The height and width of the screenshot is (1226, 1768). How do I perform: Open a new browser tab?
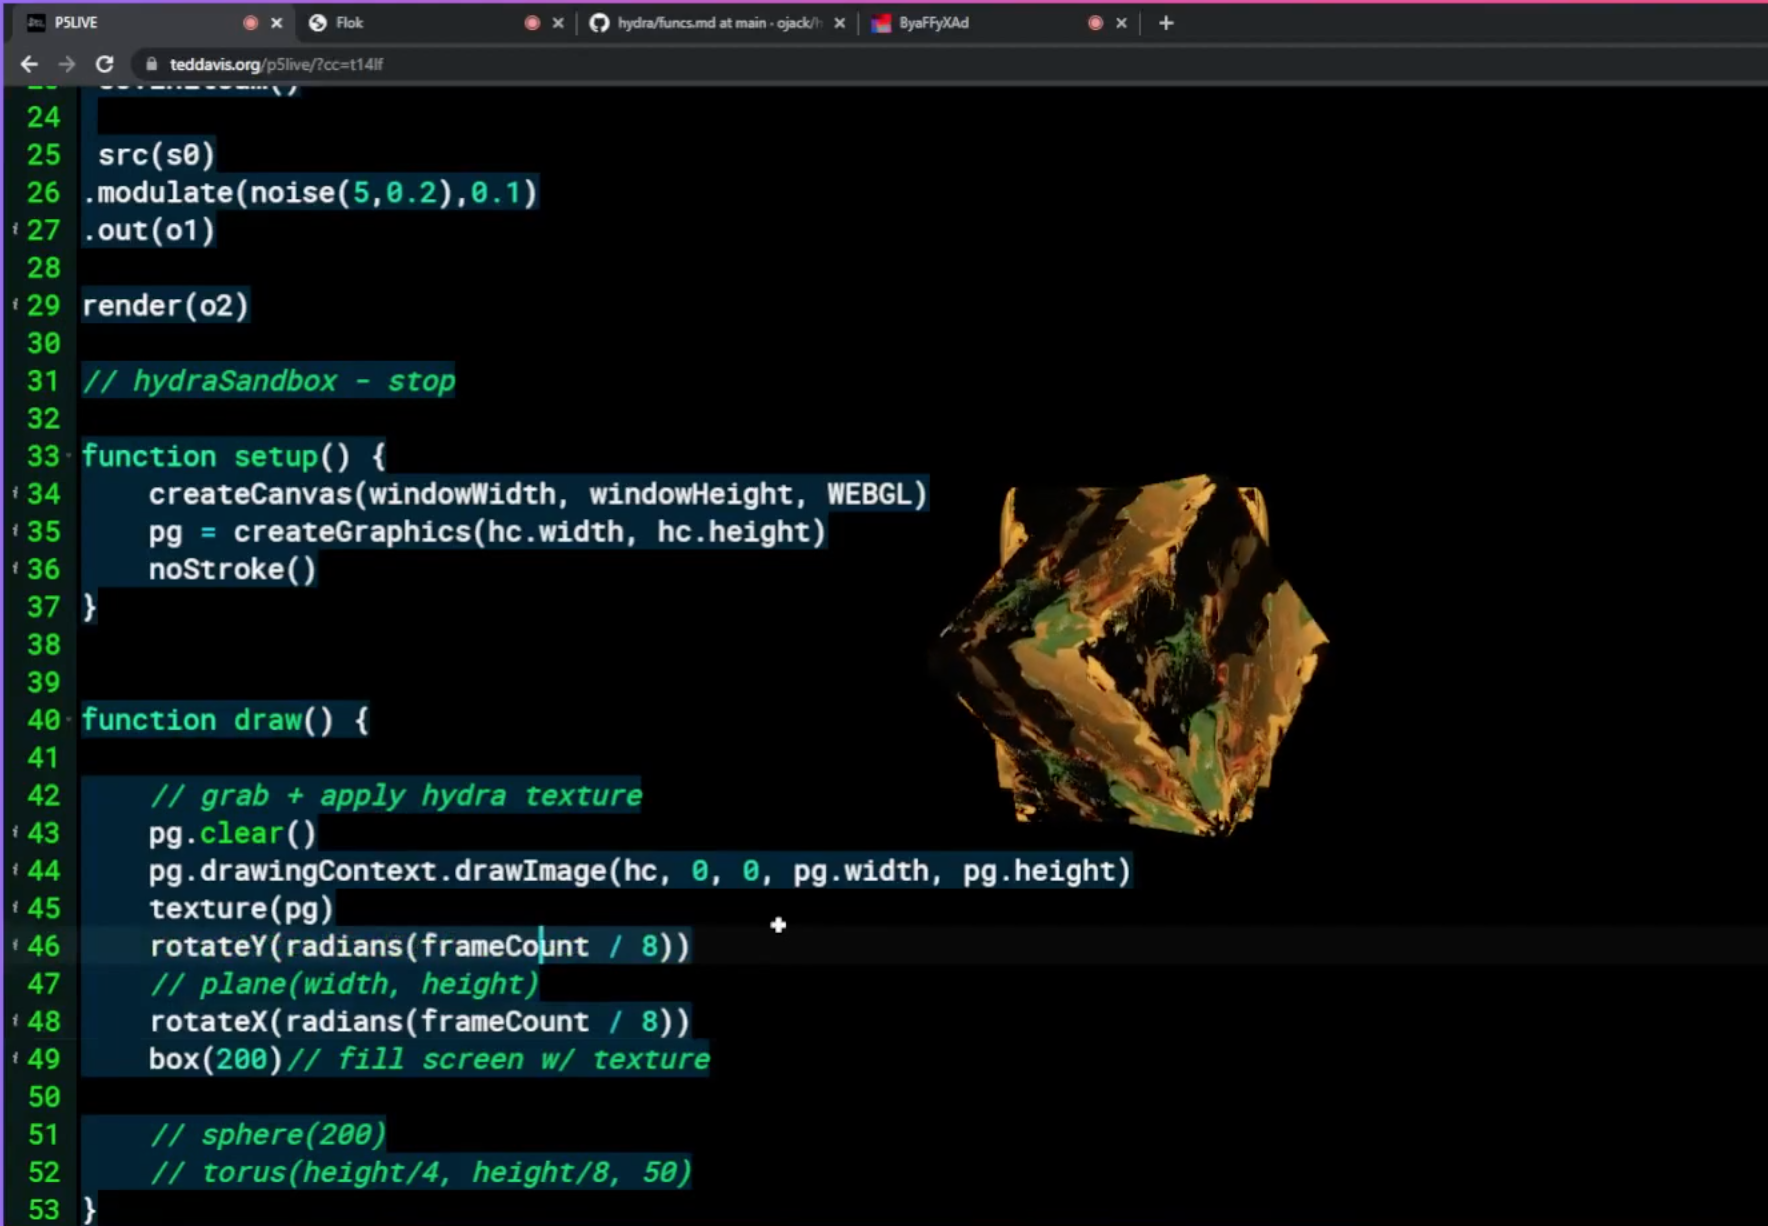click(x=1166, y=23)
